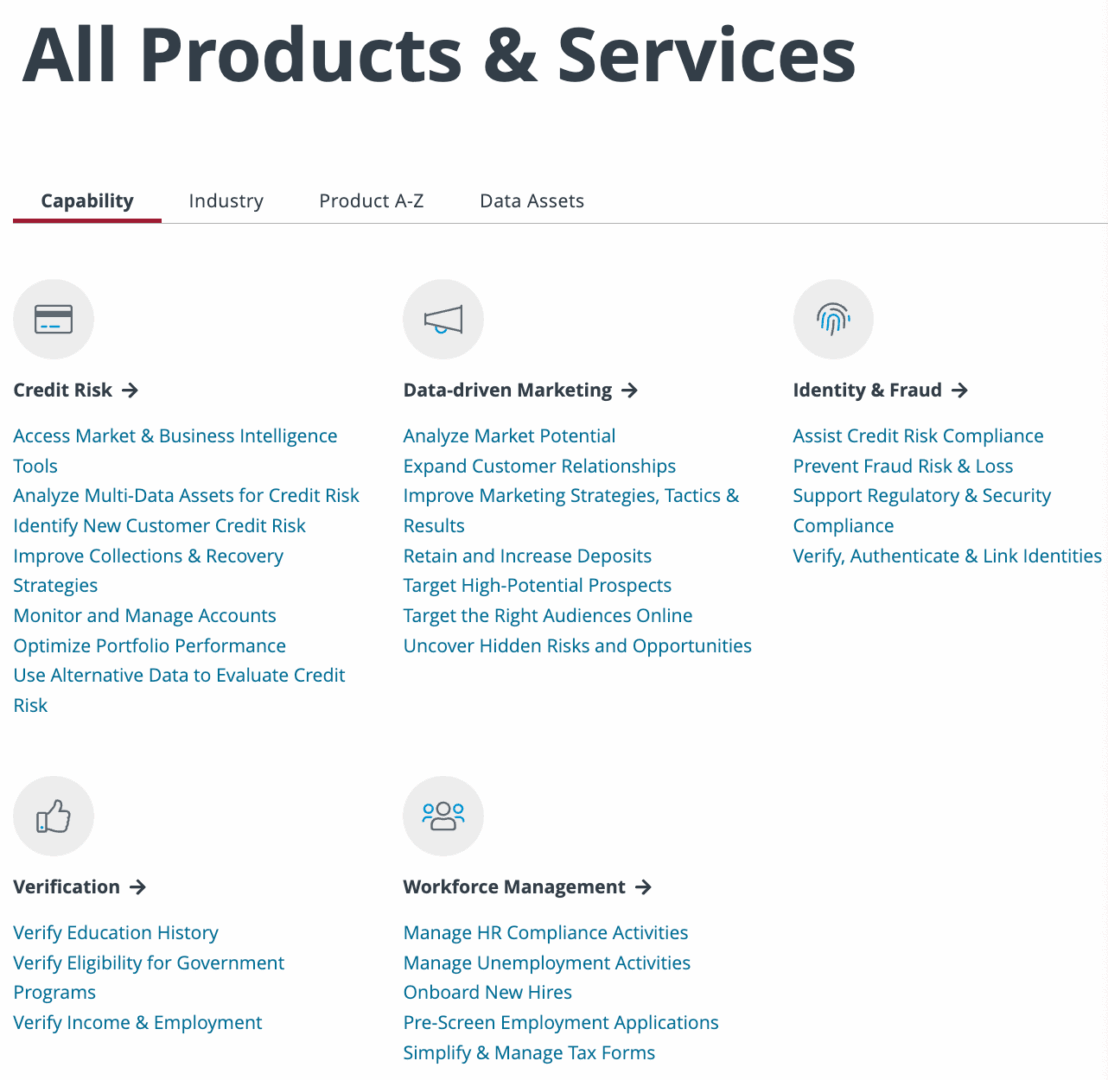
Task: Open Verify Income & Employment
Action: point(137,1022)
